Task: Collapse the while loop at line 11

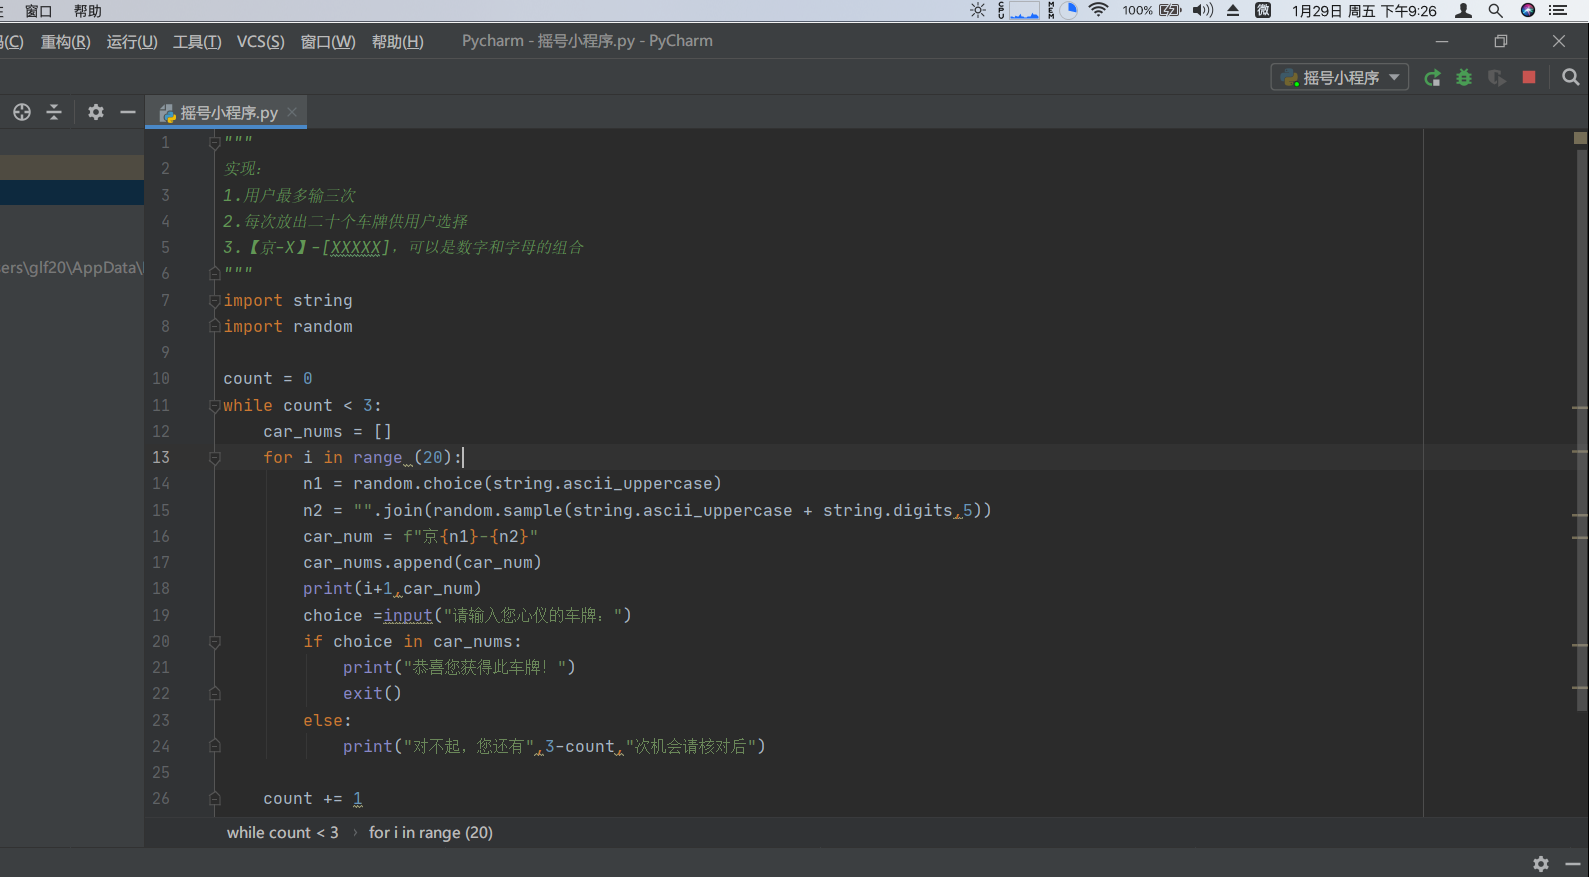Action: [214, 405]
